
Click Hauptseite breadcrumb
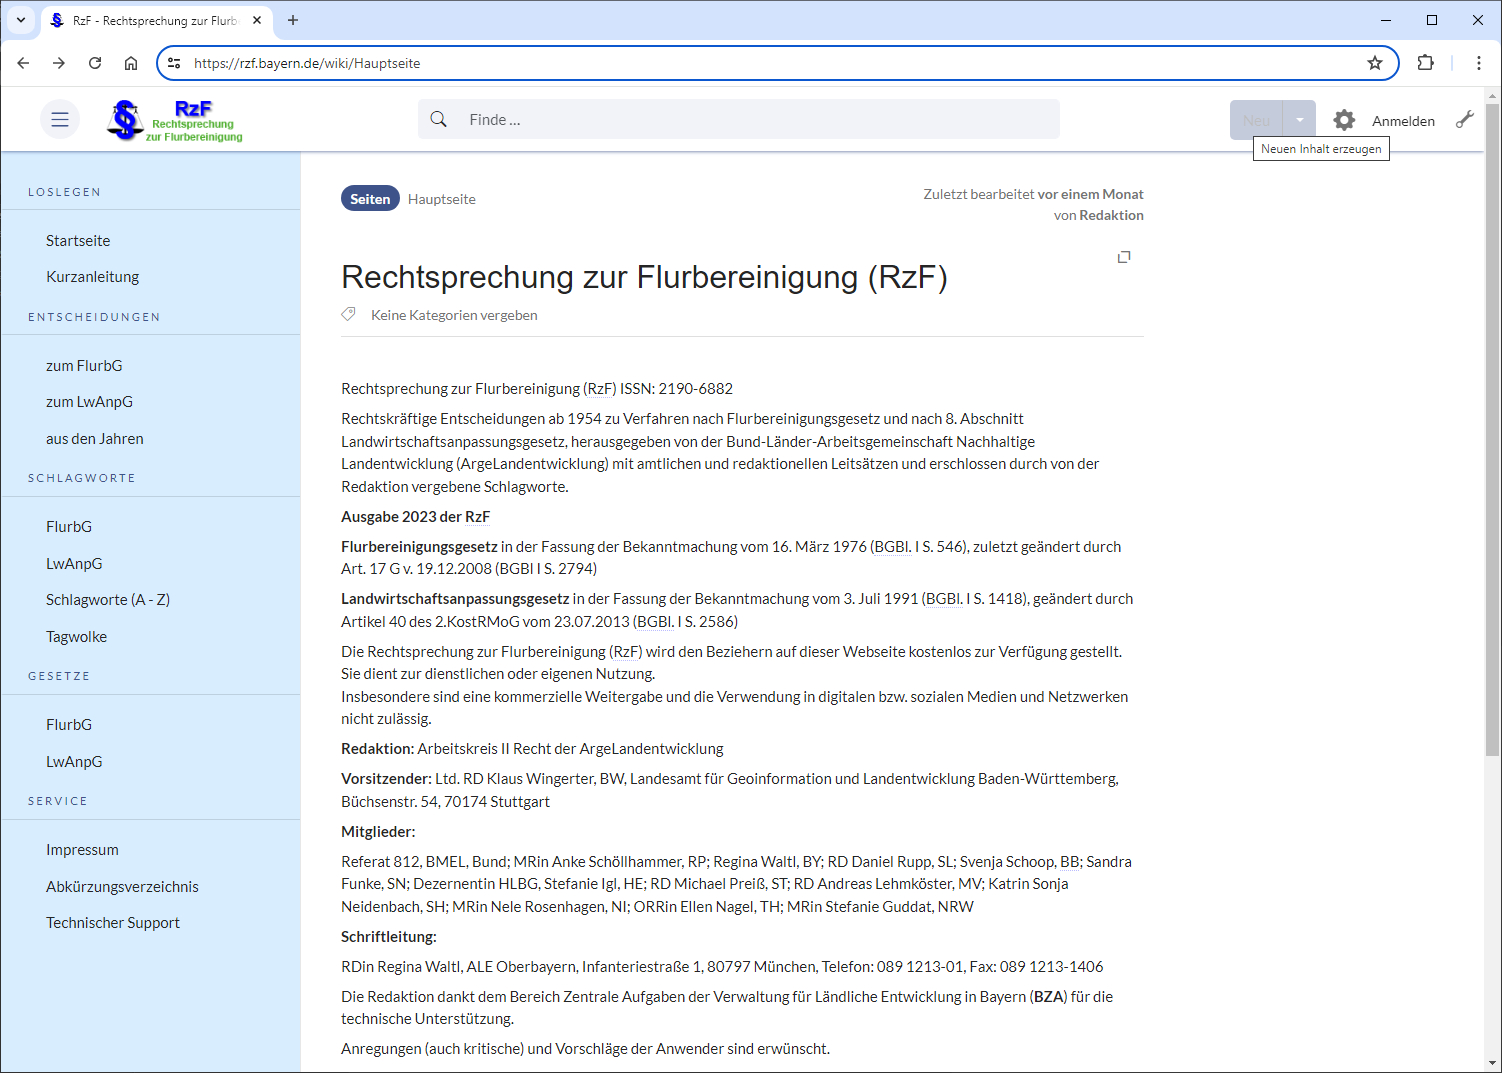442,199
